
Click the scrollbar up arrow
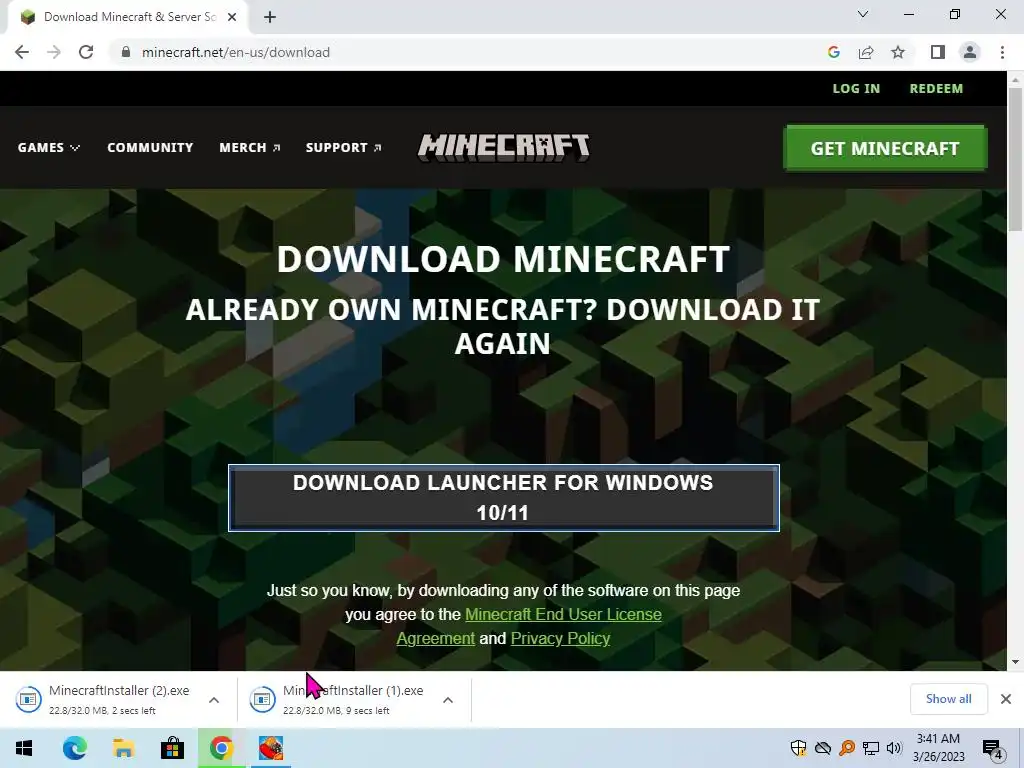[1015, 79]
